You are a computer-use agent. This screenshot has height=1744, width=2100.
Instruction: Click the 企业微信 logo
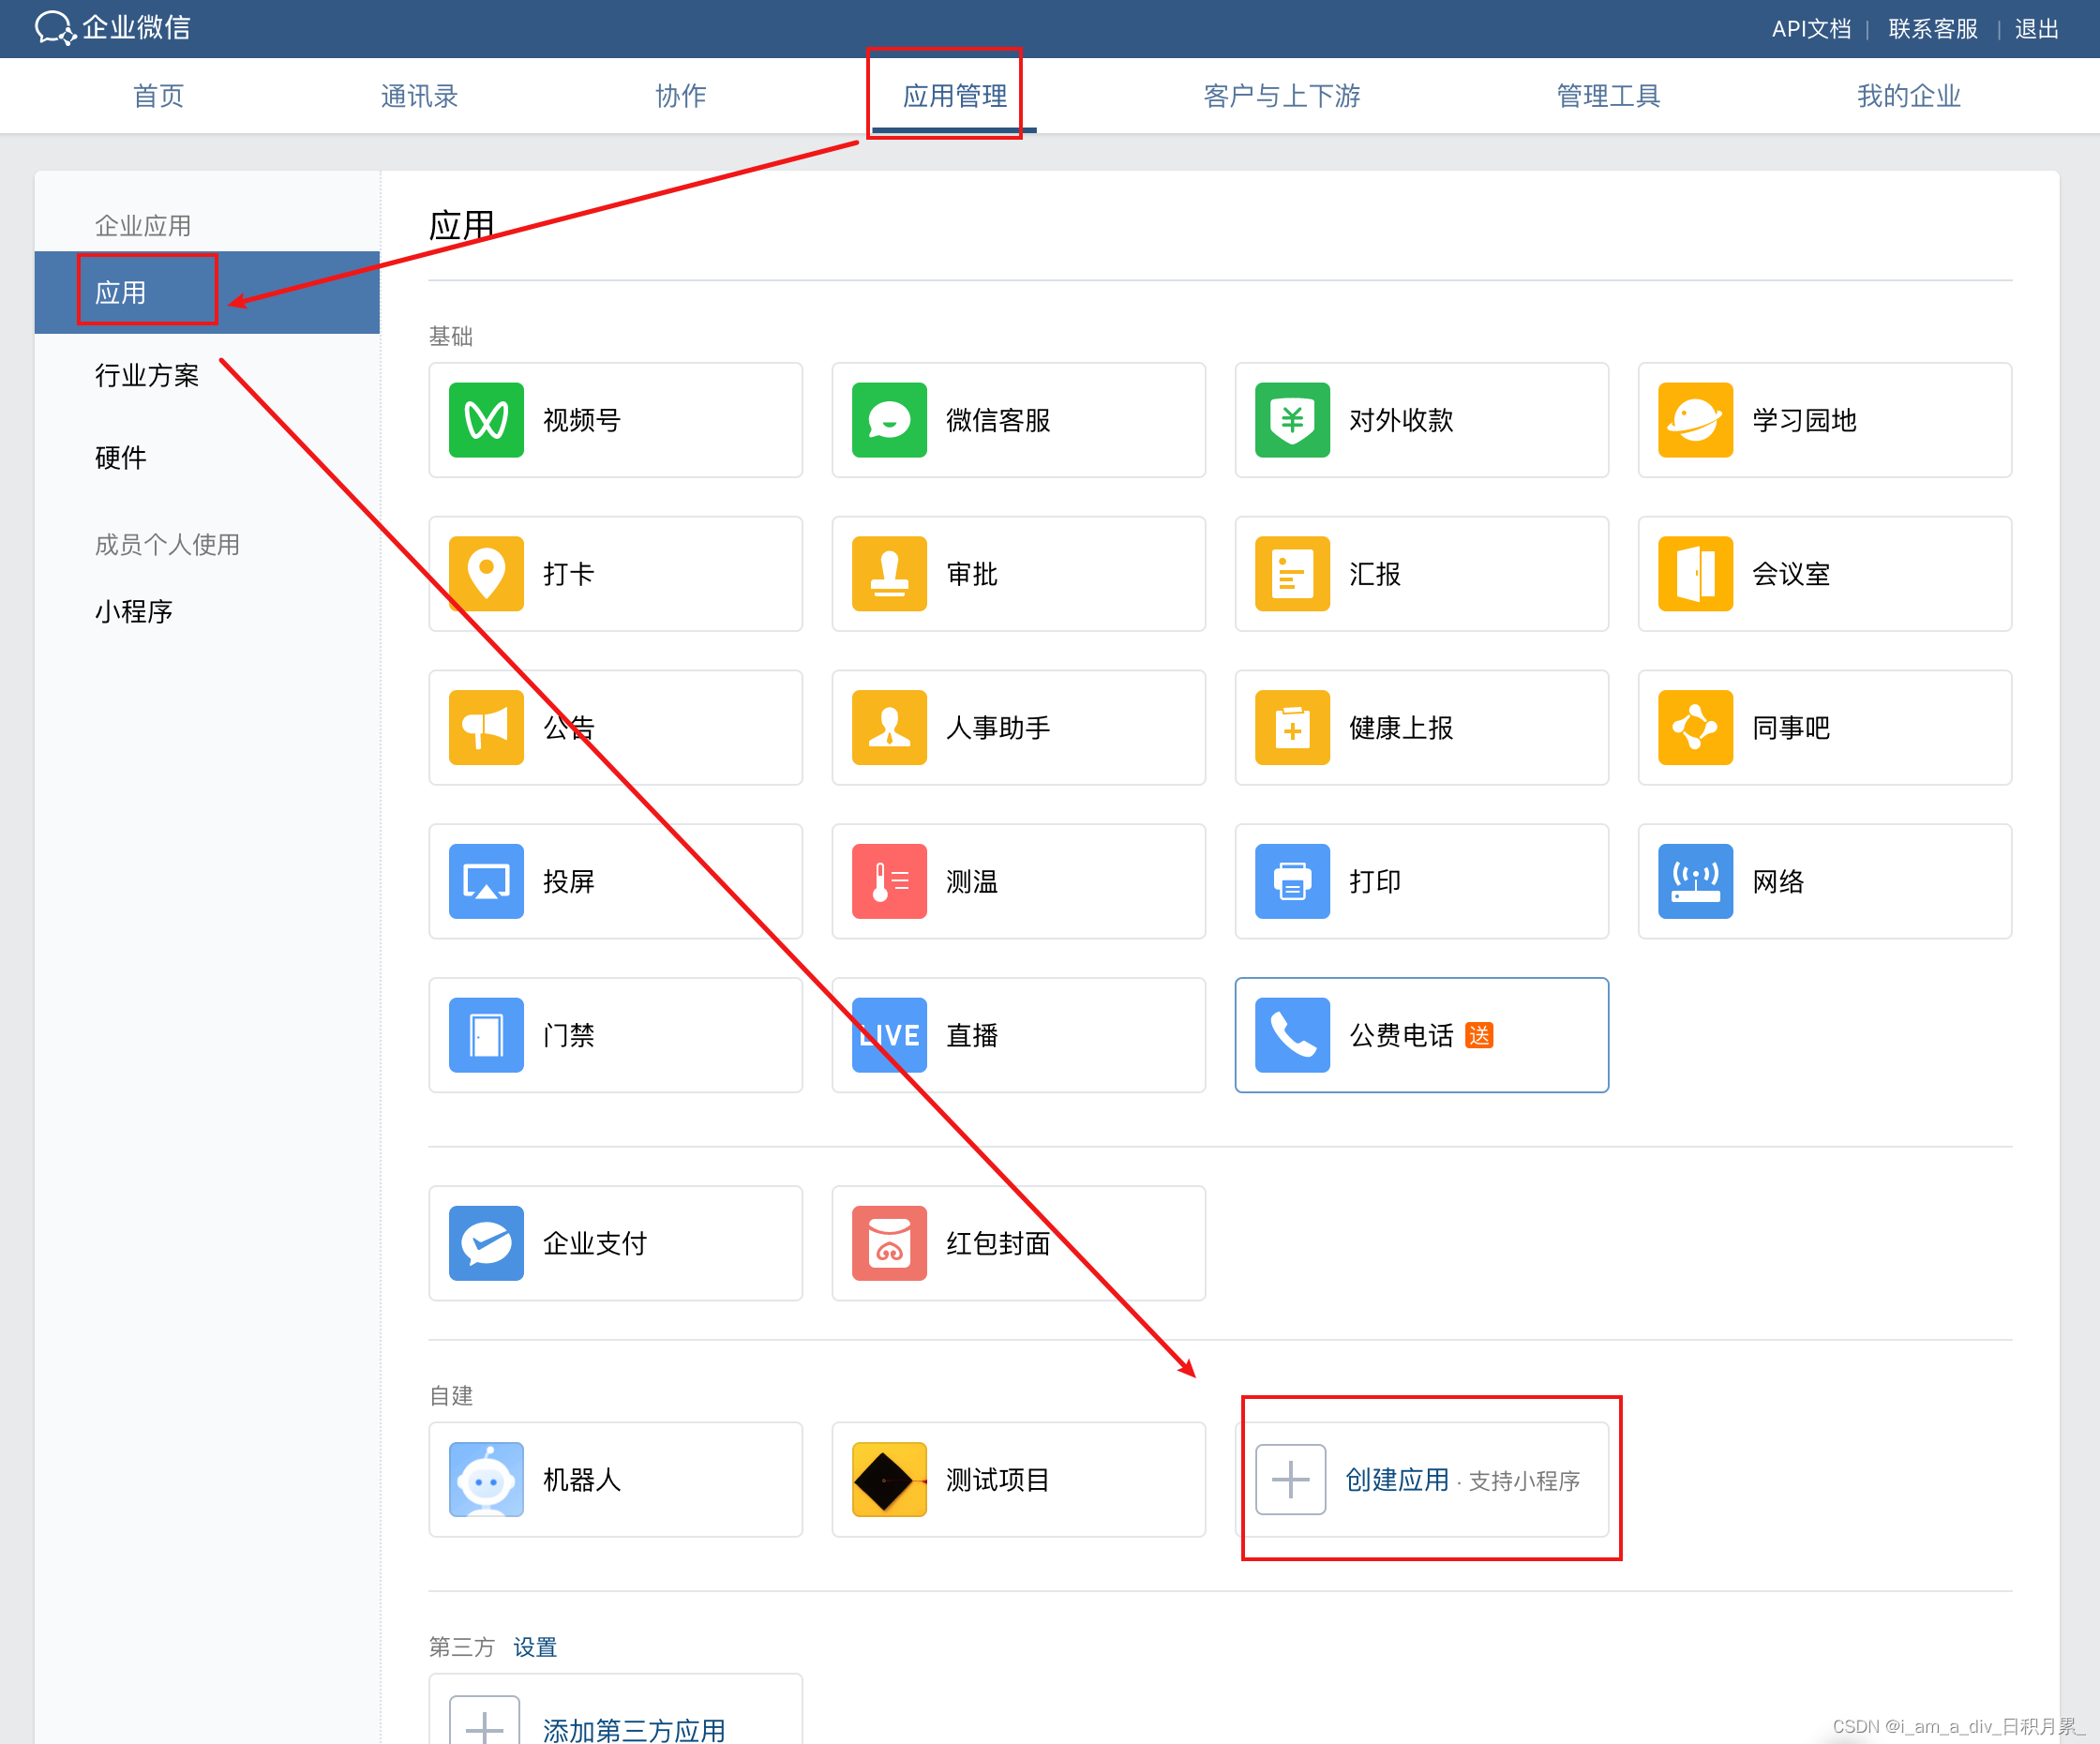(112, 27)
